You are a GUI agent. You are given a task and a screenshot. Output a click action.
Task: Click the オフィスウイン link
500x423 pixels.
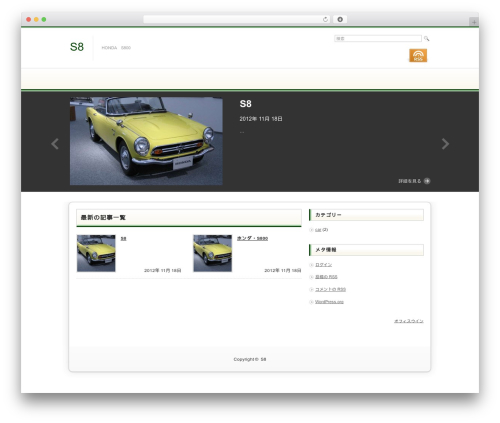(409, 321)
